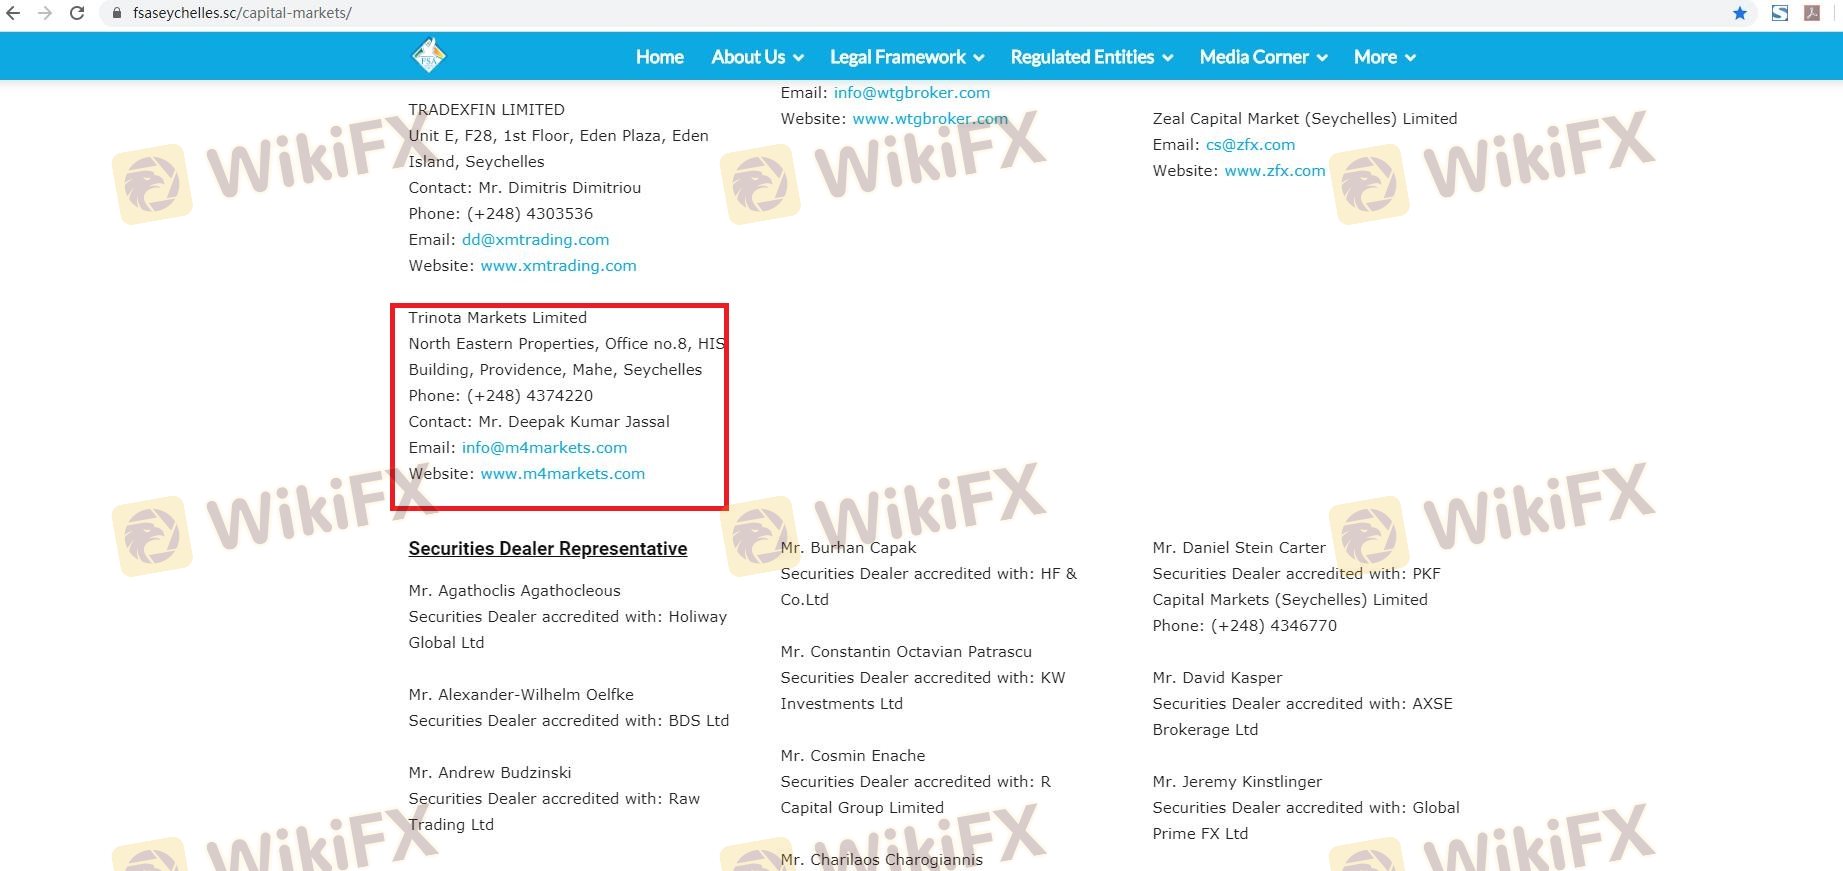Expand the About Us dropdown
This screenshot has height=871, width=1843.
point(757,57)
